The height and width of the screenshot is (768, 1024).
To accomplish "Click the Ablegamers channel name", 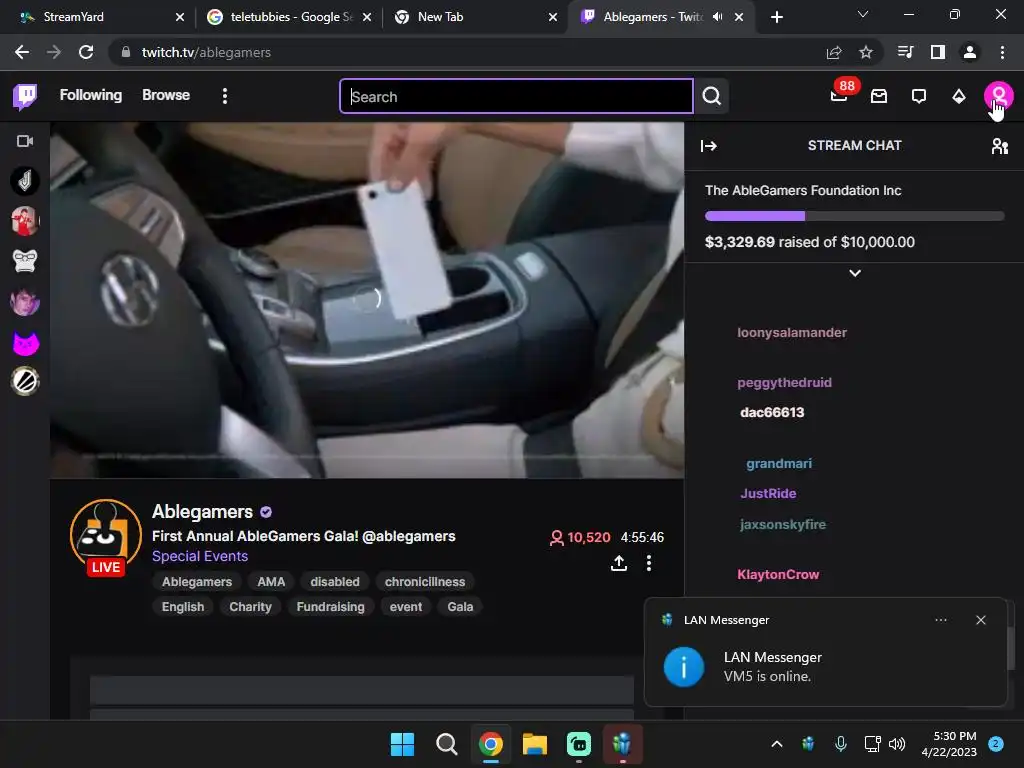I will click(x=202, y=512).
